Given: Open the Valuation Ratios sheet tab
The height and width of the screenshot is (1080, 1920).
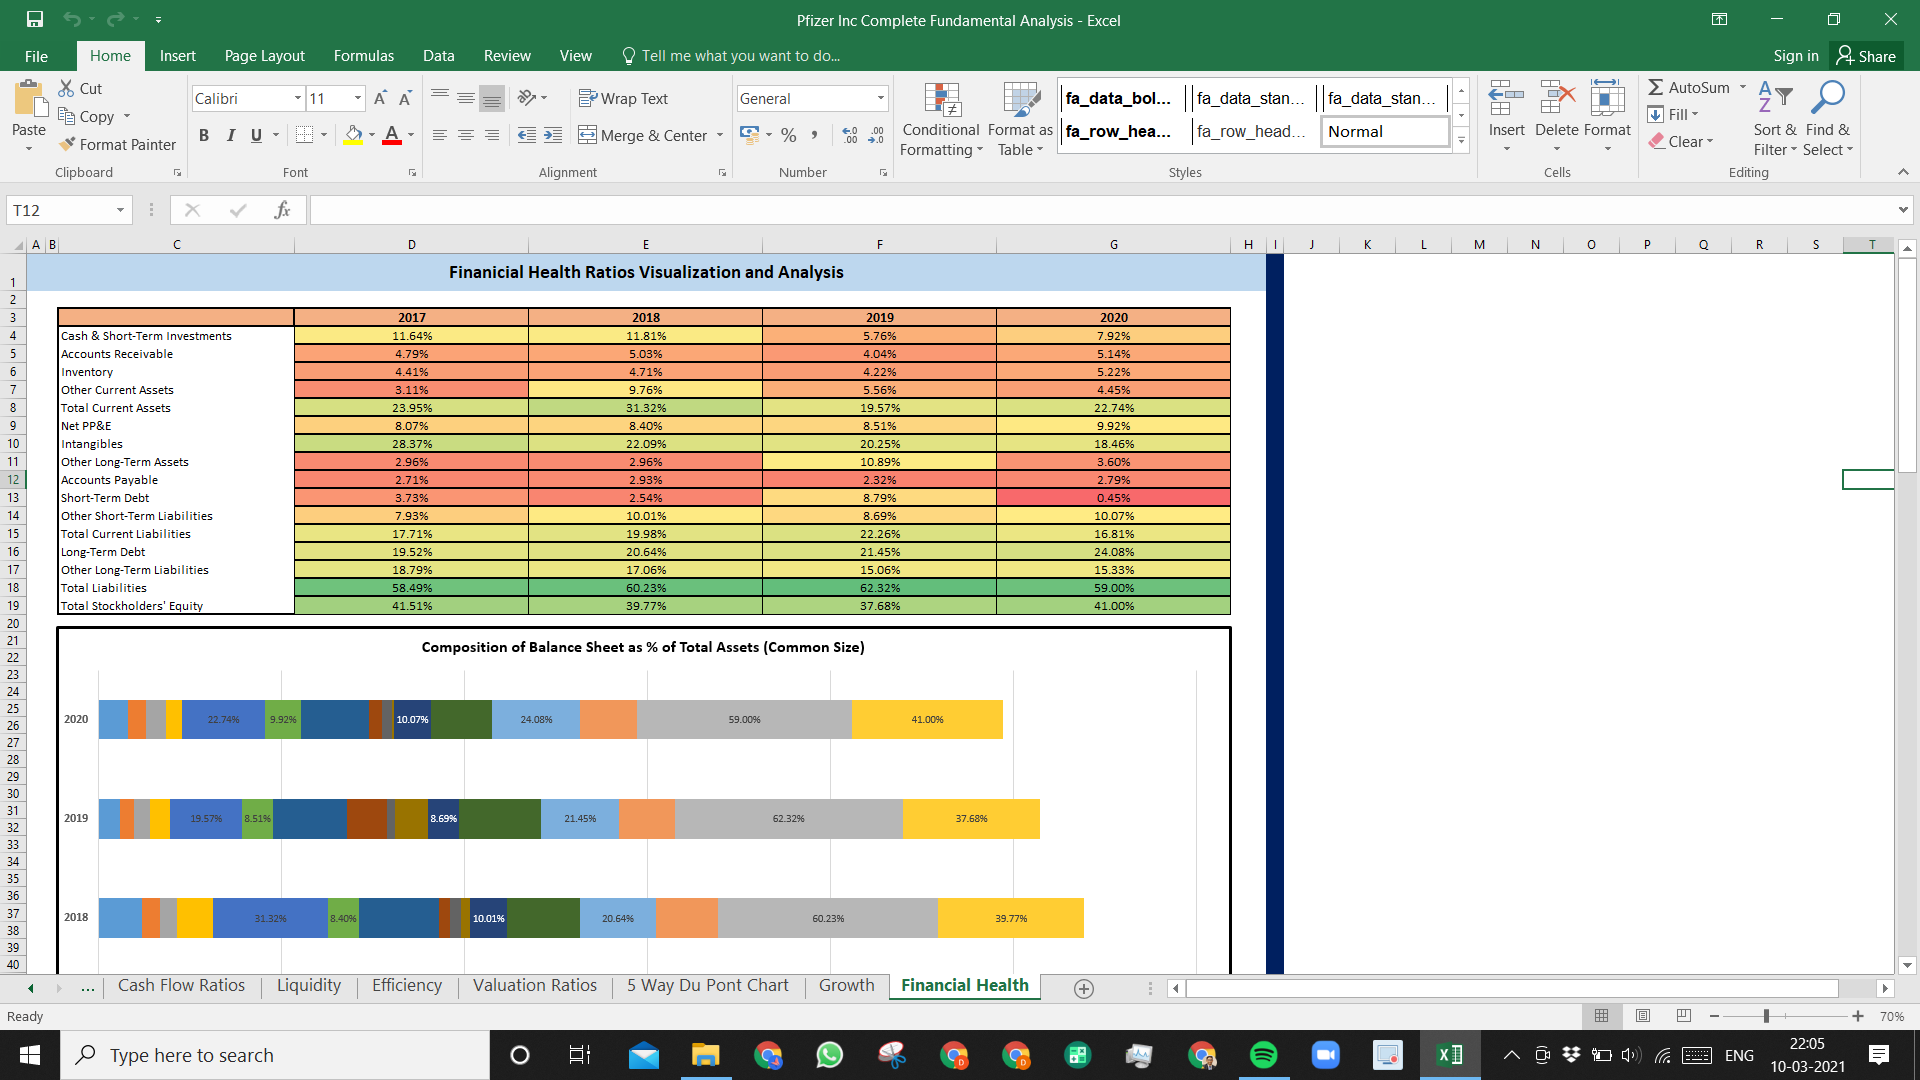Looking at the screenshot, I should (x=535, y=986).
